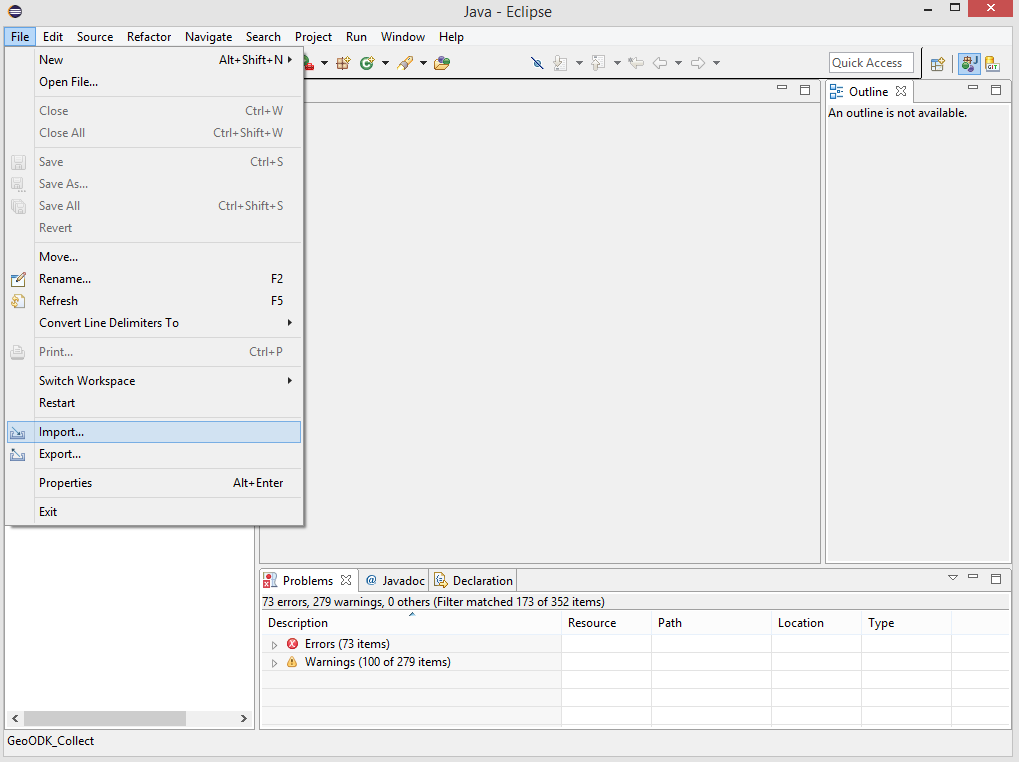Sort problems by the Description column header

(411, 623)
